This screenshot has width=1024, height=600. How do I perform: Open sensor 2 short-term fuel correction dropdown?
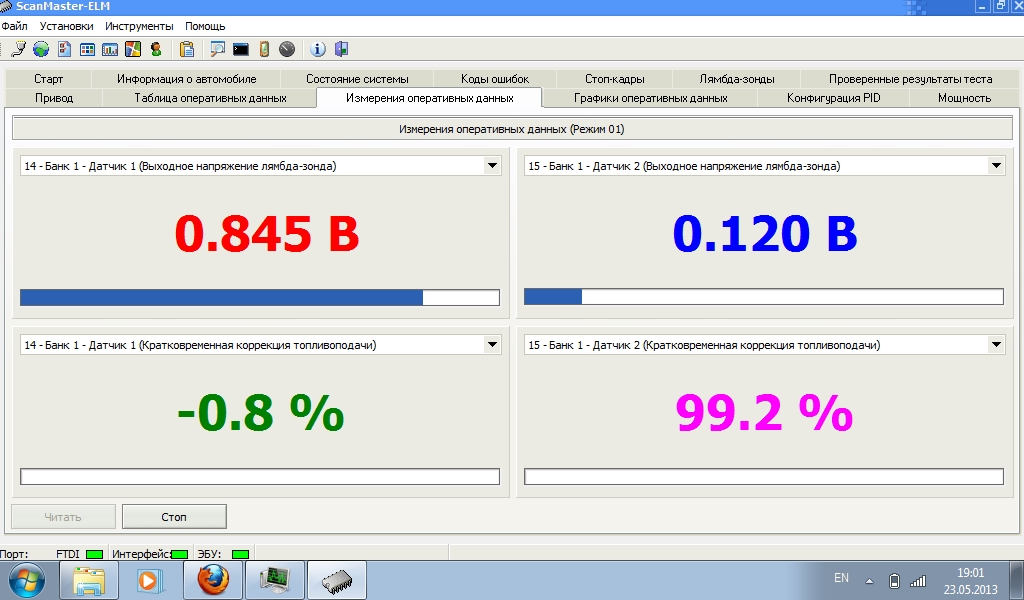point(996,345)
